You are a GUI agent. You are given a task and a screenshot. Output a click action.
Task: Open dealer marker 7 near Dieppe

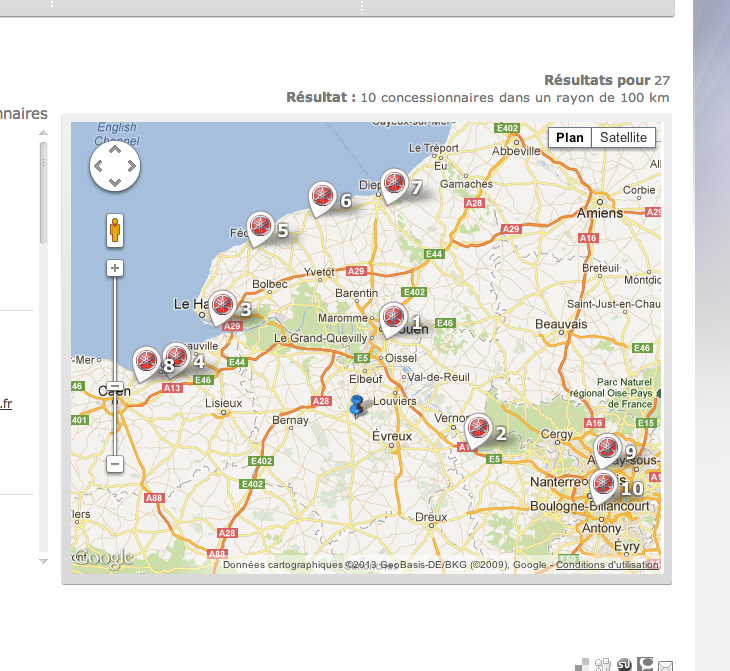coord(394,184)
